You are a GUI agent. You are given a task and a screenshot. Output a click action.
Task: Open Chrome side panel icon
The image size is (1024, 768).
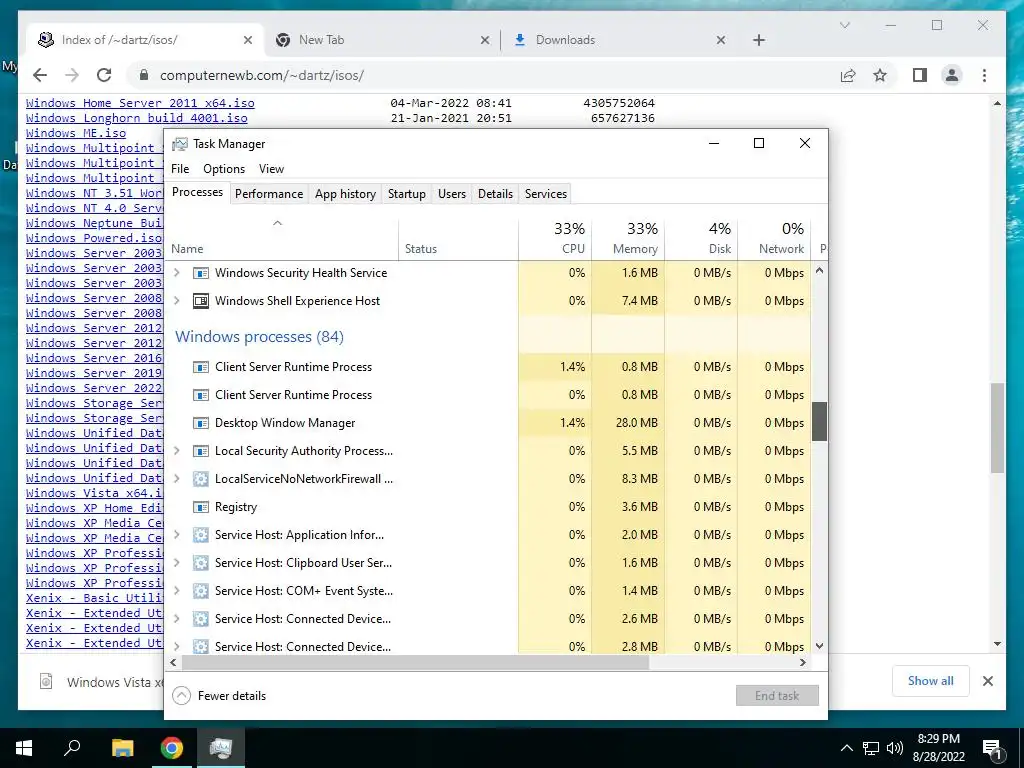[x=920, y=75]
